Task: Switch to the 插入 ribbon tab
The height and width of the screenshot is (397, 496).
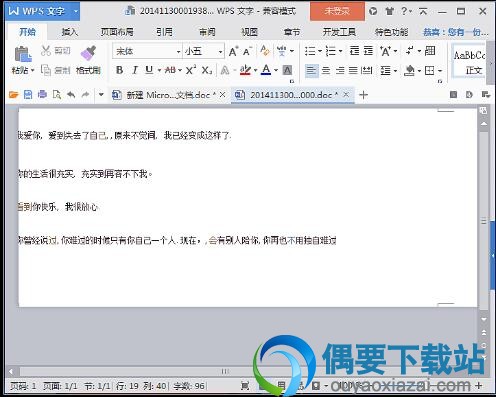Action: [x=70, y=32]
